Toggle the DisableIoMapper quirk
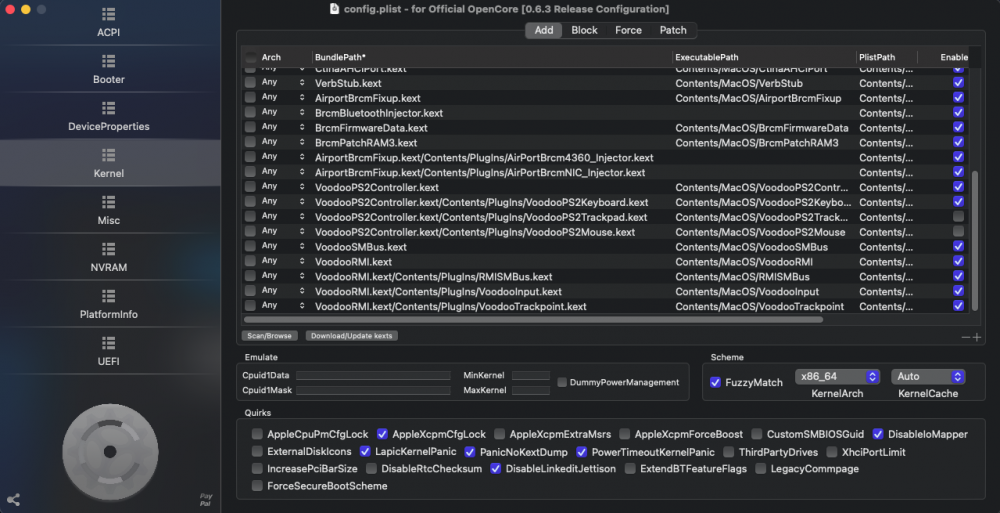 (878, 434)
